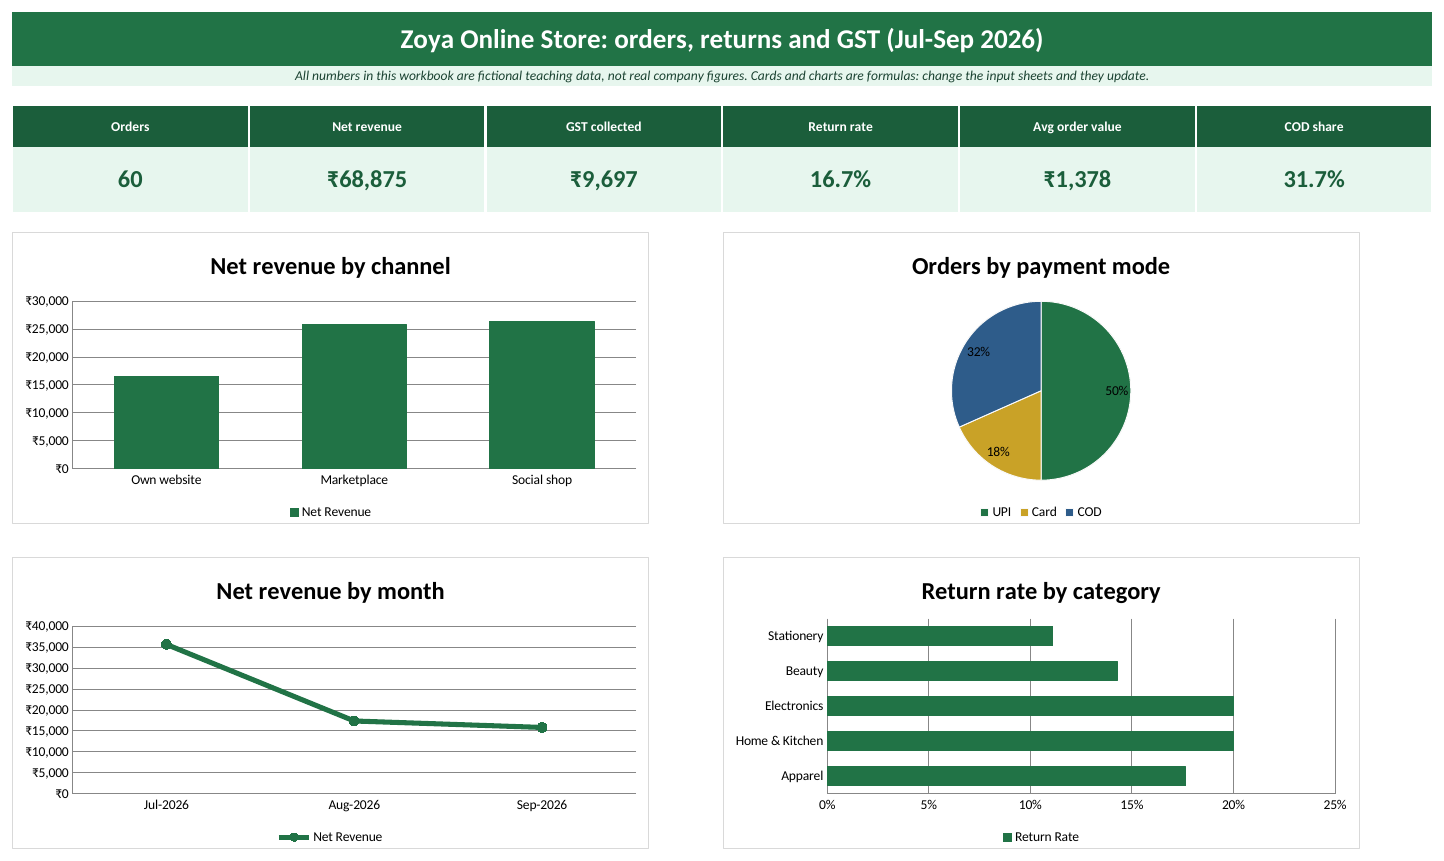The width and height of the screenshot is (1444, 861).
Task: Click the Marketplace bar
Action: [x=354, y=396]
